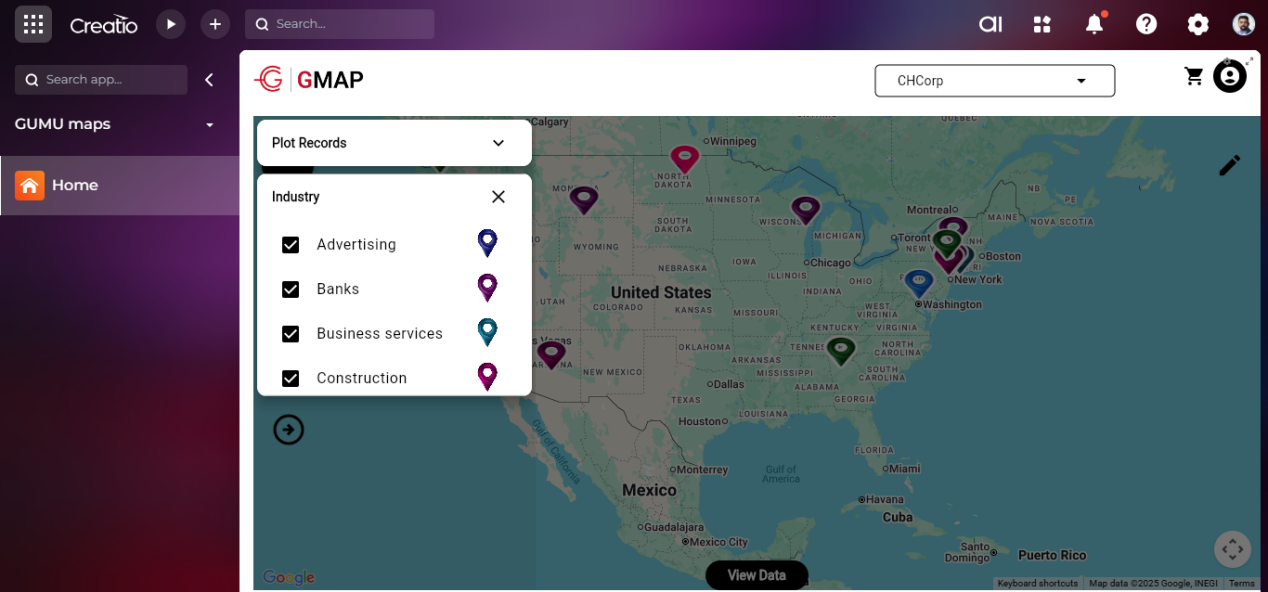Open the Creatio AI assistant icon
Viewport: 1268px width, 592px height.
[990, 24]
